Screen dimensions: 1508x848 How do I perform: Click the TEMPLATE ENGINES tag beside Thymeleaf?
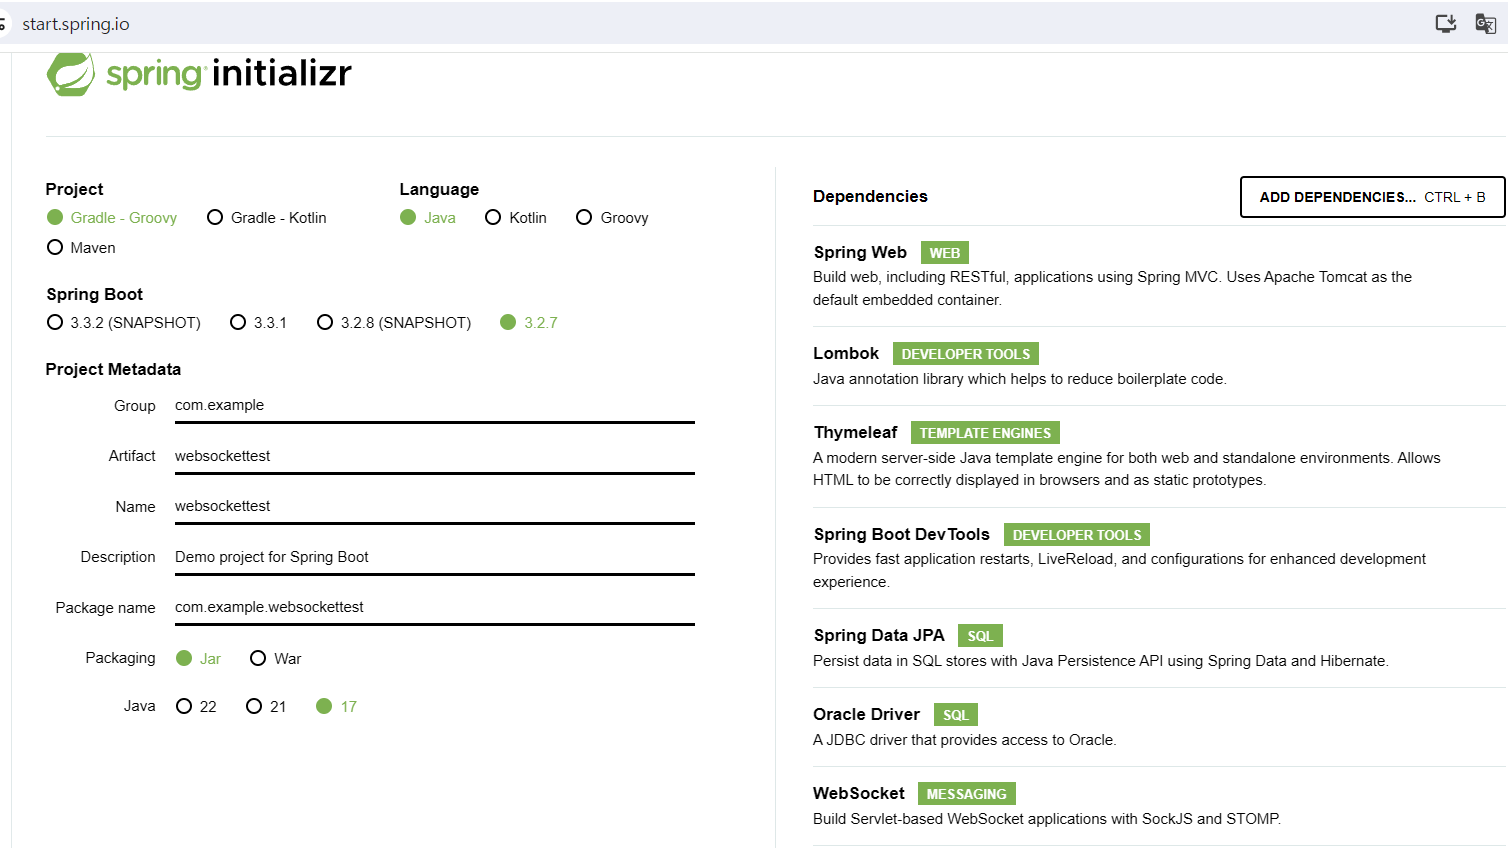click(985, 433)
